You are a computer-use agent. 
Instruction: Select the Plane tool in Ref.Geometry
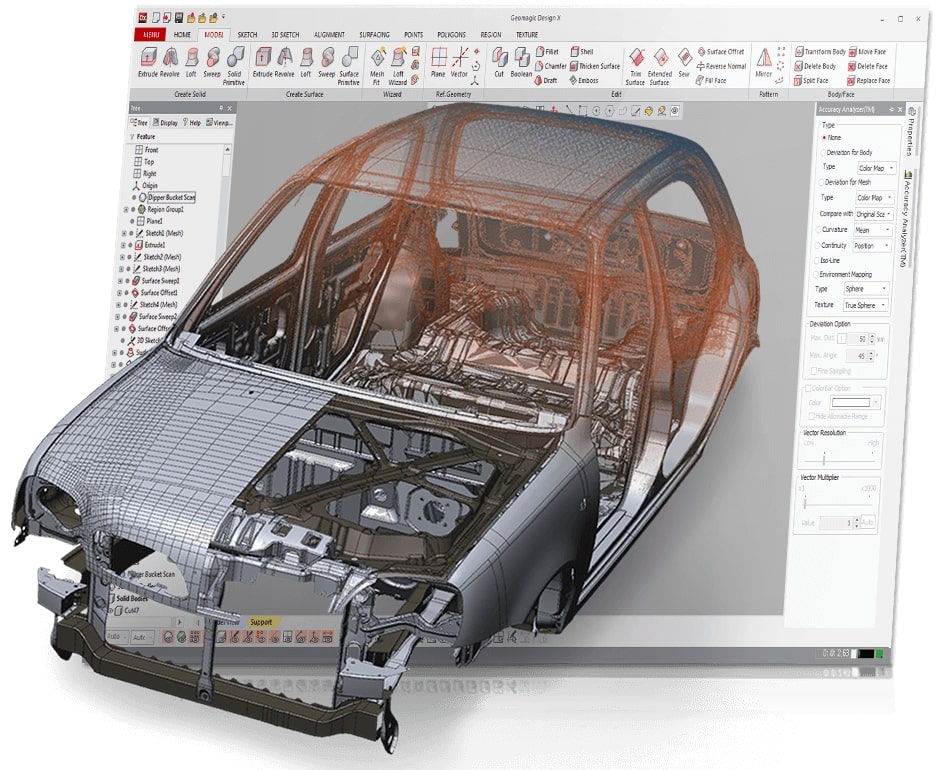click(x=438, y=62)
